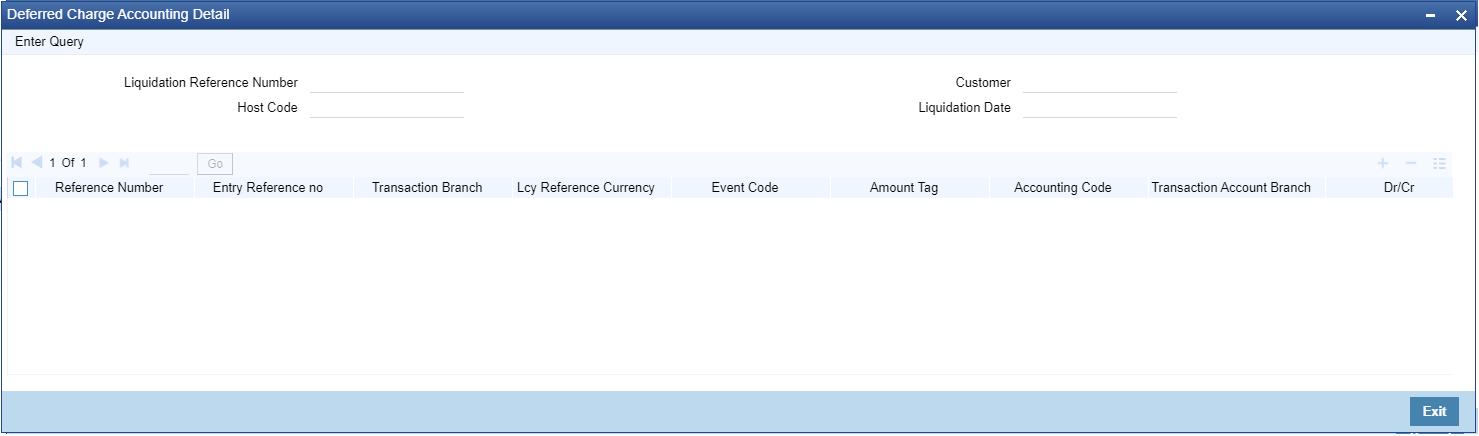The width and height of the screenshot is (1479, 436).
Task: Select the Entry Reference no column header
Action: coord(268,188)
